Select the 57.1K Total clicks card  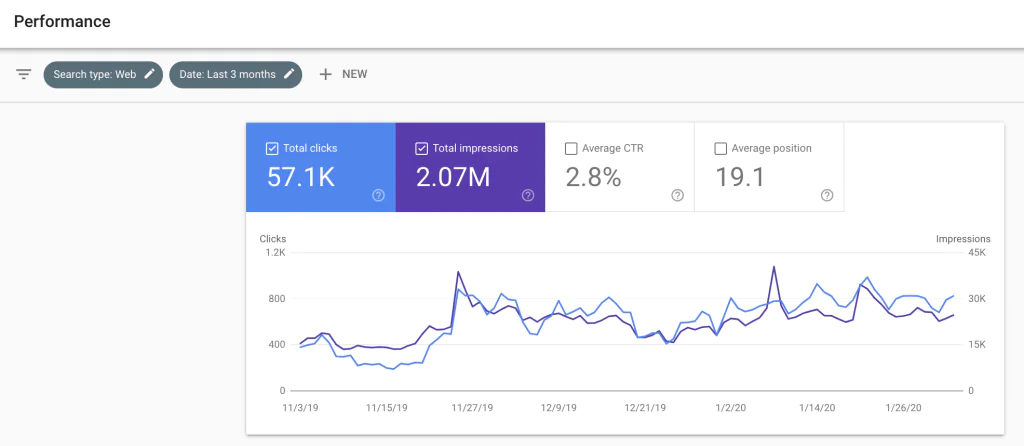click(321, 167)
